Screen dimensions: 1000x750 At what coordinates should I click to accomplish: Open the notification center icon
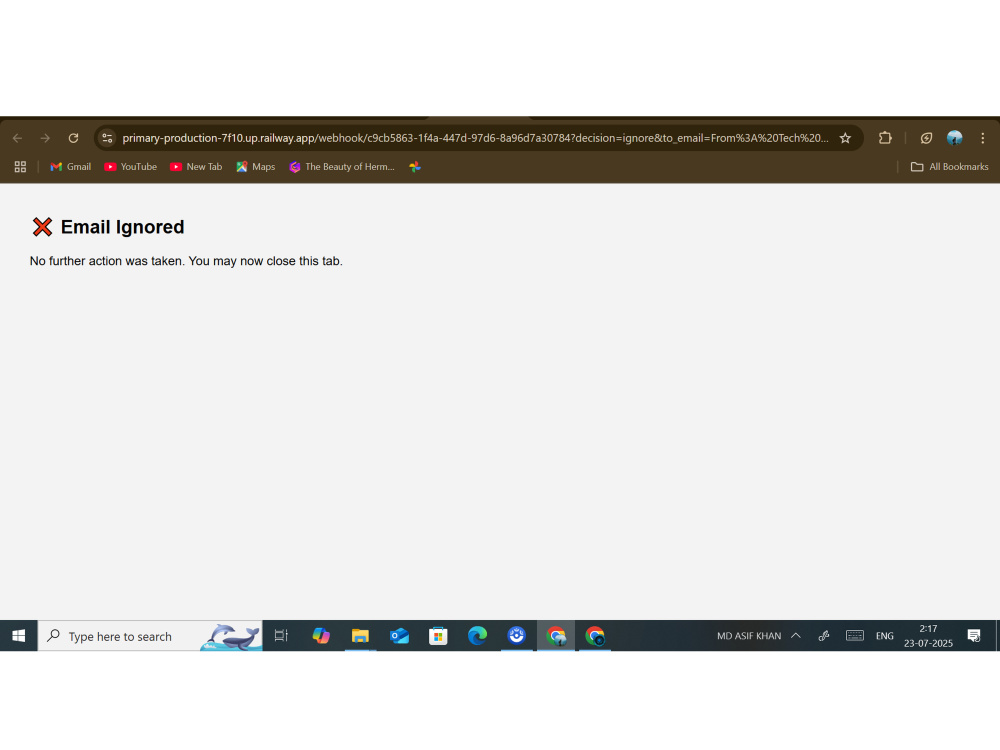[974, 636]
